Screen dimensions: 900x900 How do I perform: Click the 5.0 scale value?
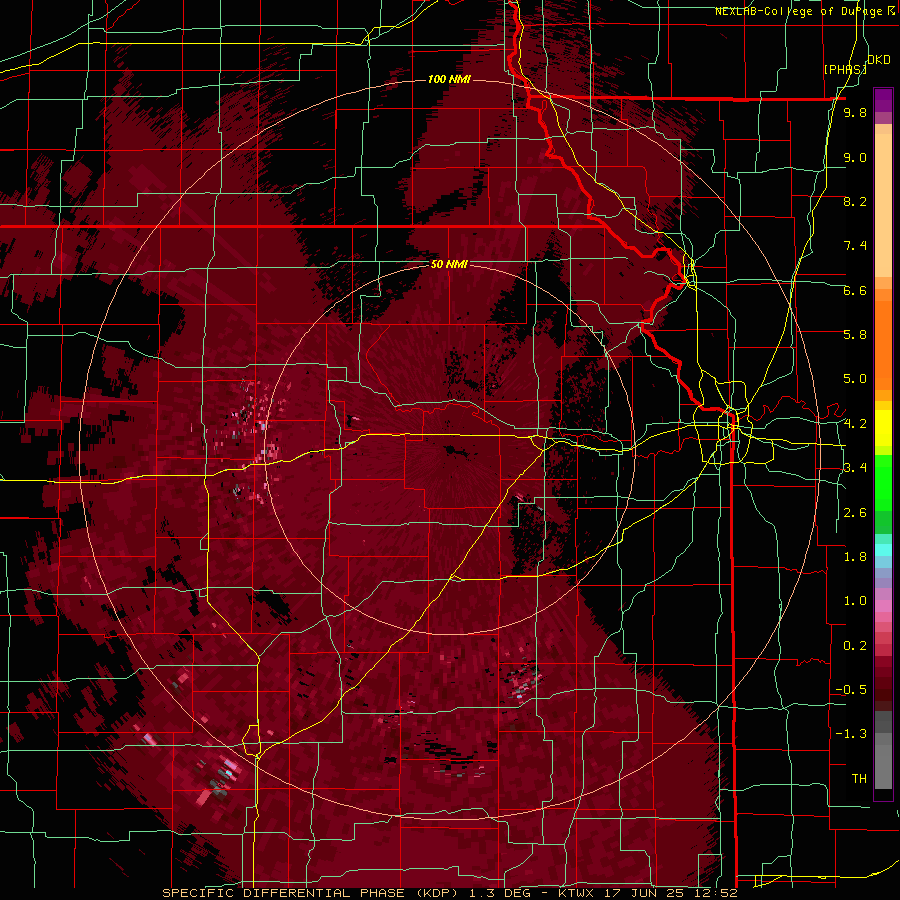coord(855,379)
